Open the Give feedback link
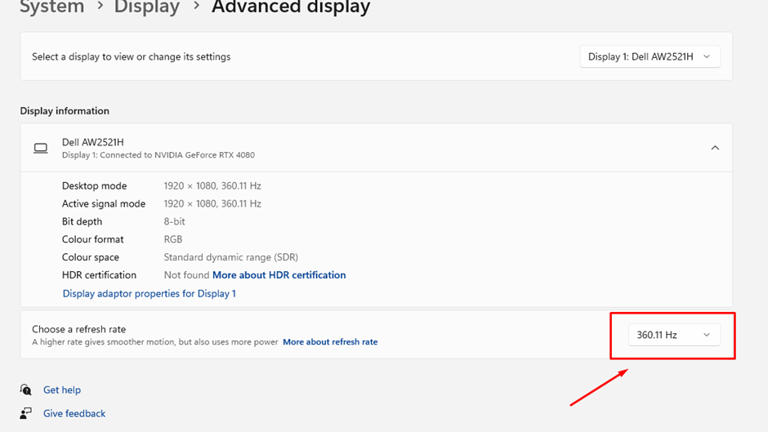The width and height of the screenshot is (768, 432). [x=74, y=413]
